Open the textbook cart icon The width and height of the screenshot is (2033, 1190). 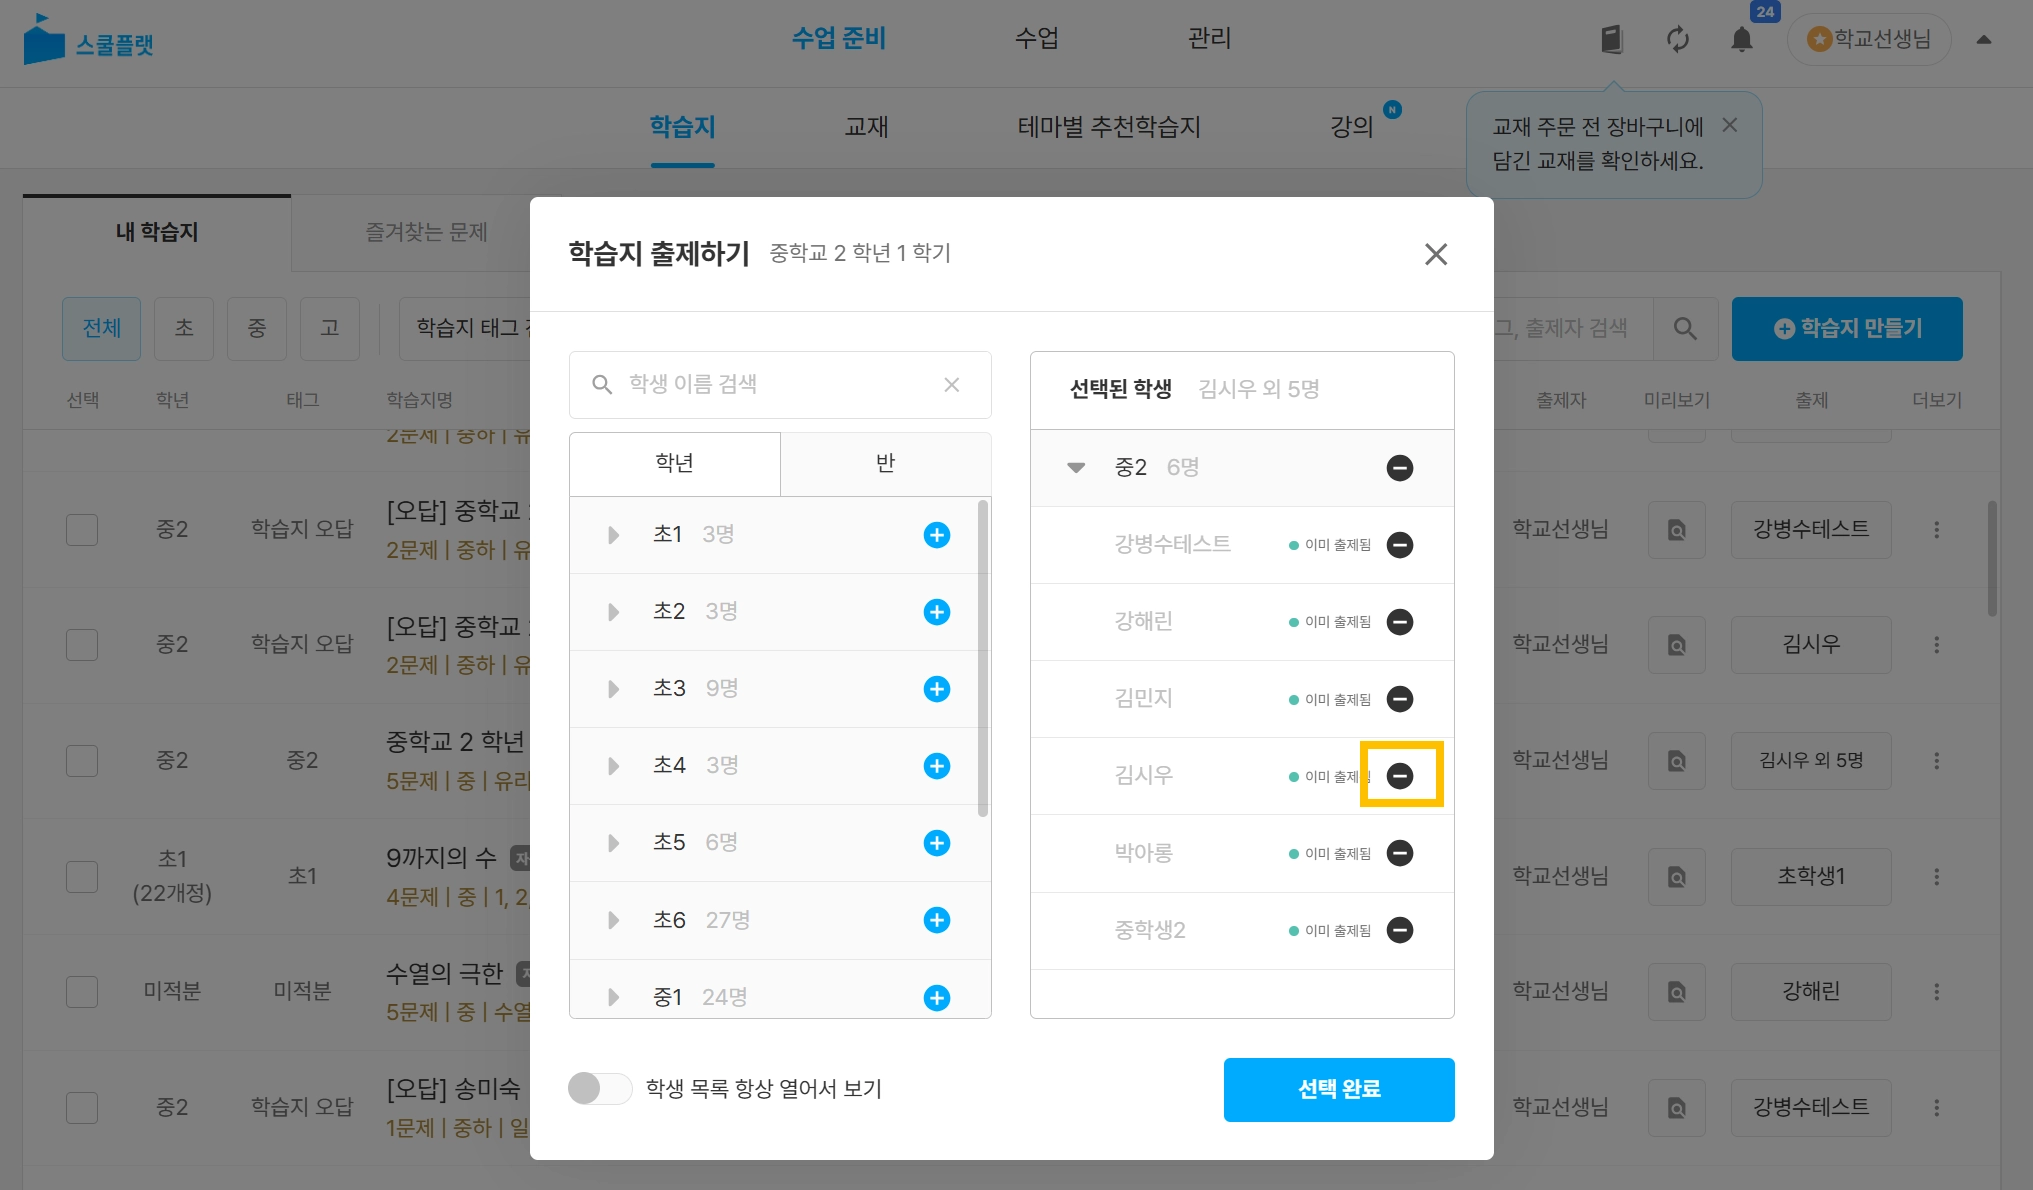click(x=1611, y=40)
